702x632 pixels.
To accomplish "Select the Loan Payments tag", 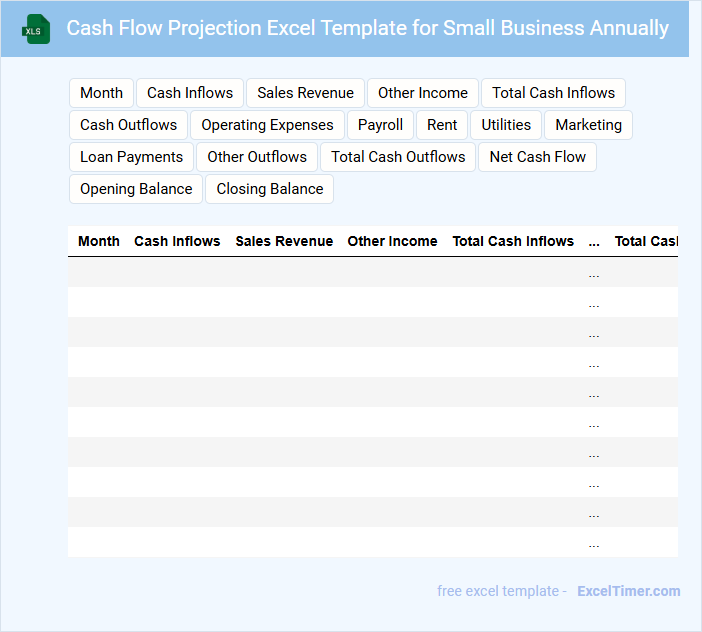I will pos(131,157).
